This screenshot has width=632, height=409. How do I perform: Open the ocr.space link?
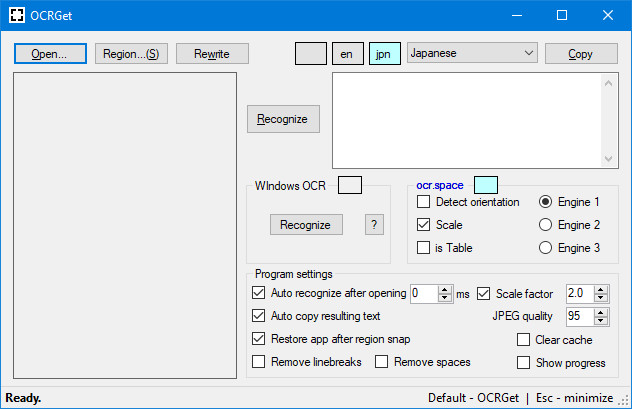(440, 185)
